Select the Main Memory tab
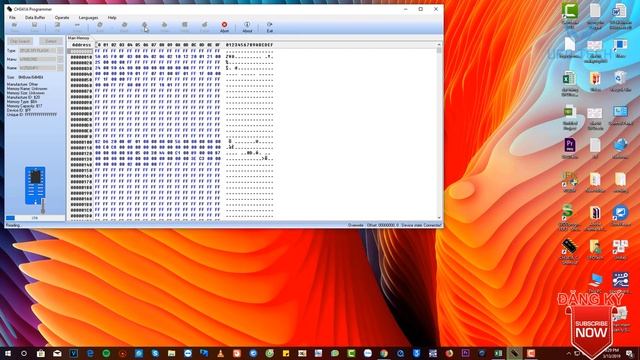The width and height of the screenshot is (640, 360). click(78, 38)
